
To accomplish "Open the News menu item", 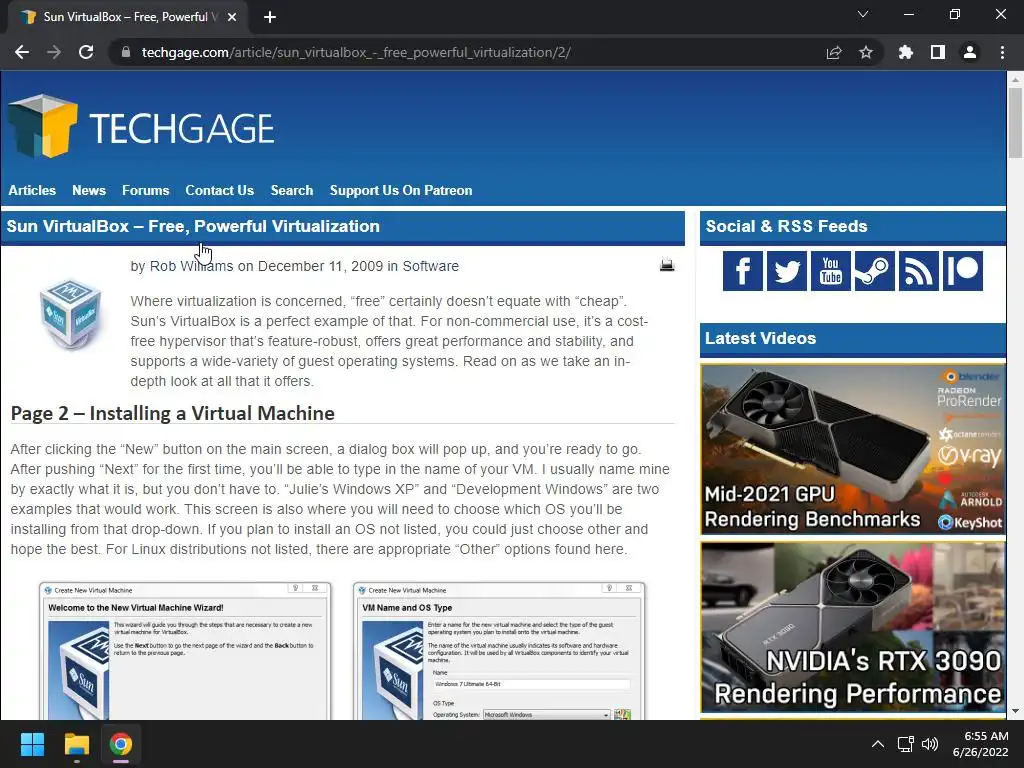I will pyautogui.click(x=89, y=190).
